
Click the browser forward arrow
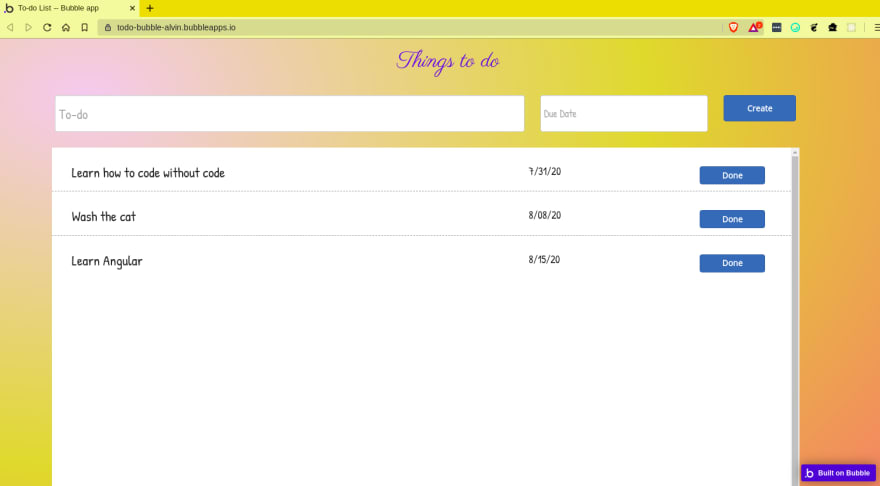(29, 27)
